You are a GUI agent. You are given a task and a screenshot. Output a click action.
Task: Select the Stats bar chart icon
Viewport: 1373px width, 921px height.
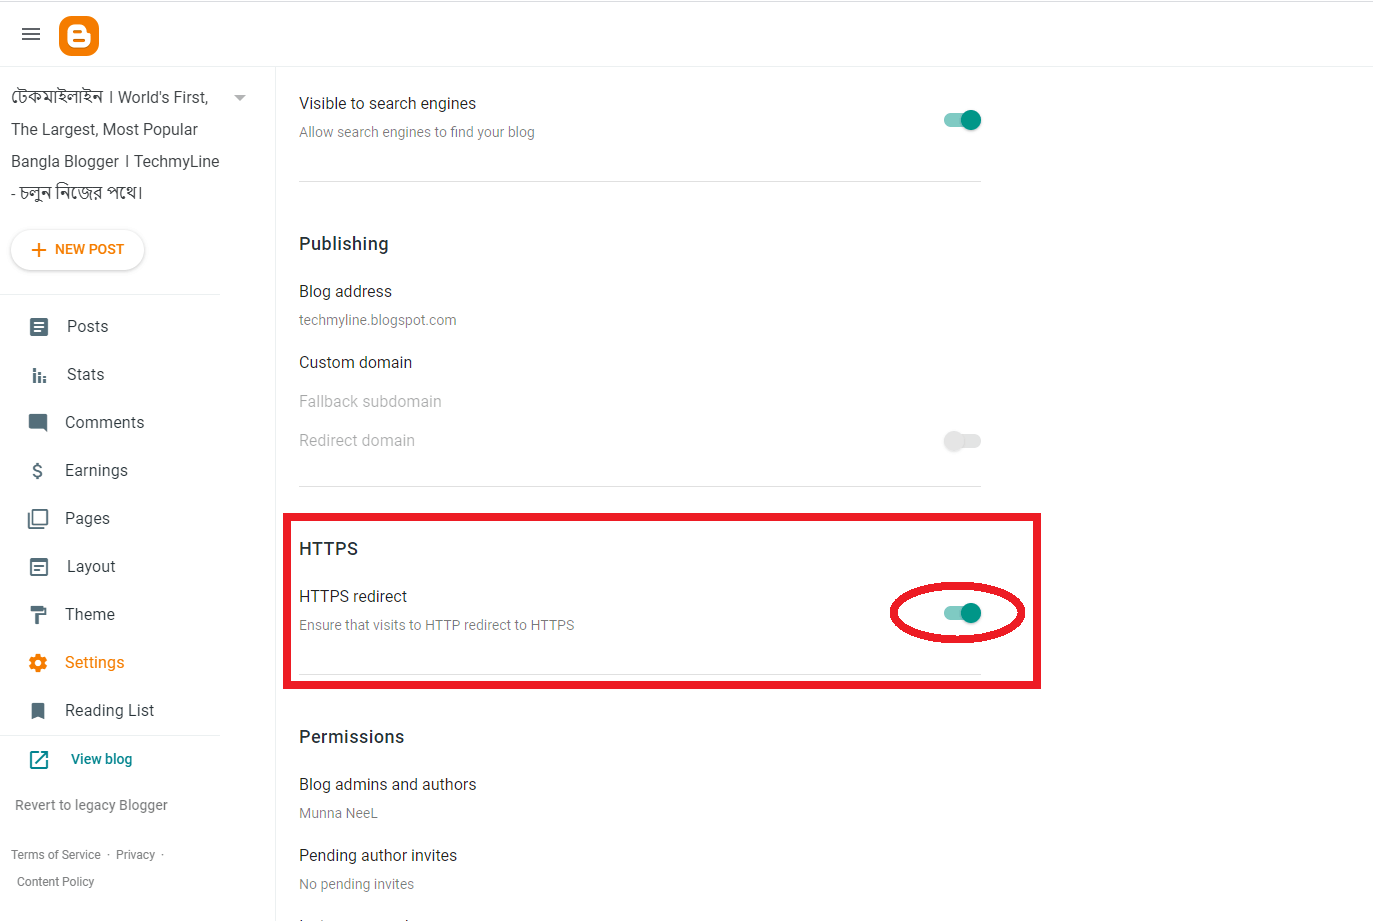pos(38,374)
